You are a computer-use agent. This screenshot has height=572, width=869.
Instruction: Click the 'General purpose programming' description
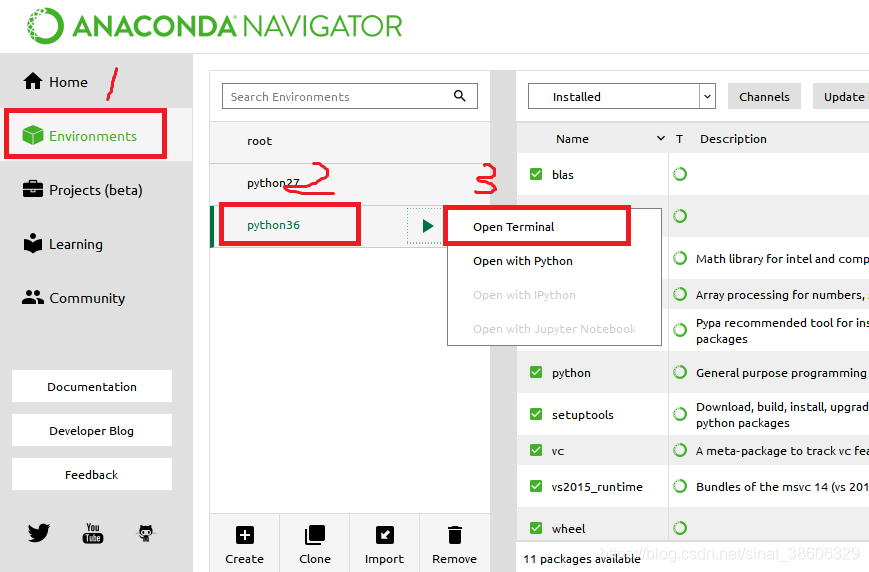click(x=781, y=373)
